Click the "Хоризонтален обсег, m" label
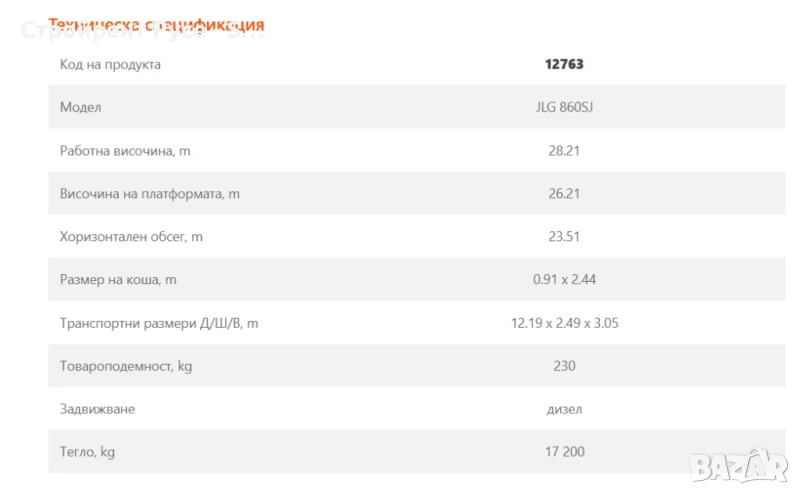 click(x=131, y=237)
